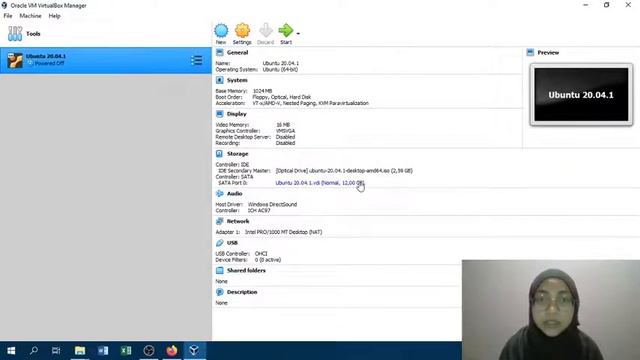
Task: Open the Storage settings header link
Action: 238,154
